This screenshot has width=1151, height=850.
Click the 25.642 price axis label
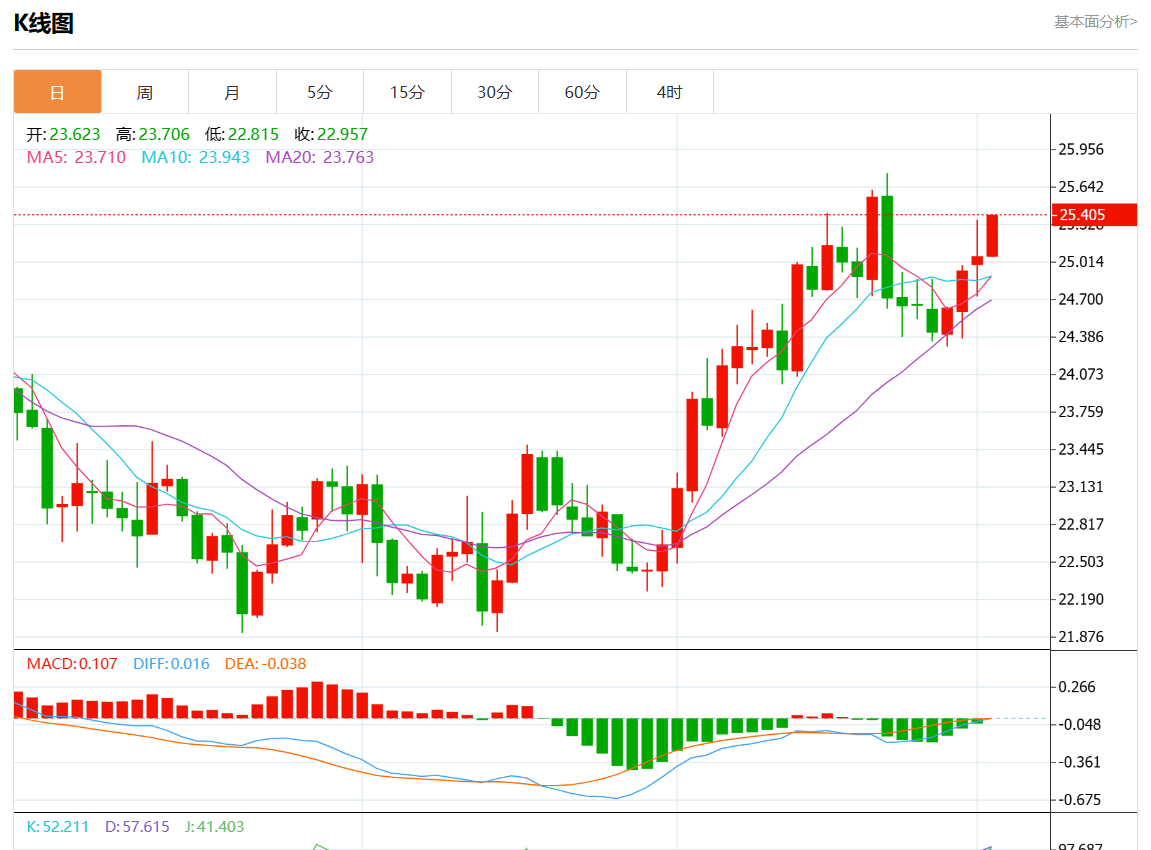(1081, 187)
